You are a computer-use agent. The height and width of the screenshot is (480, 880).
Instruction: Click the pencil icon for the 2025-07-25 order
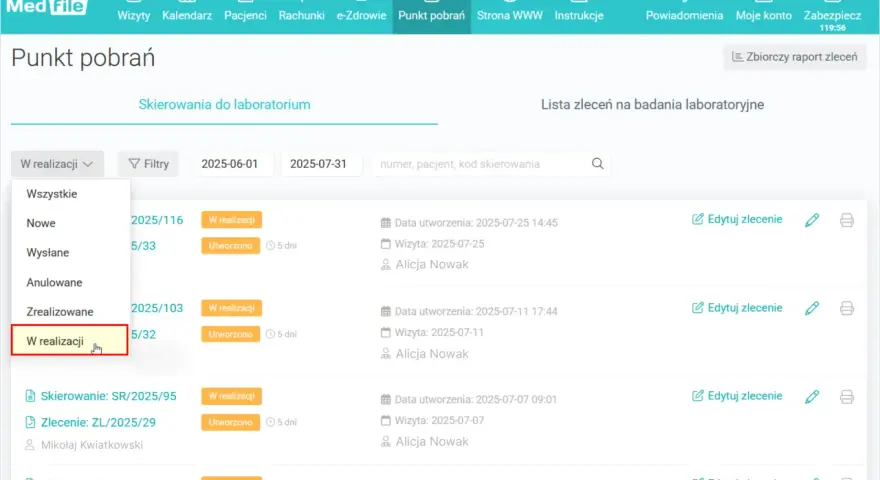tap(812, 220)
